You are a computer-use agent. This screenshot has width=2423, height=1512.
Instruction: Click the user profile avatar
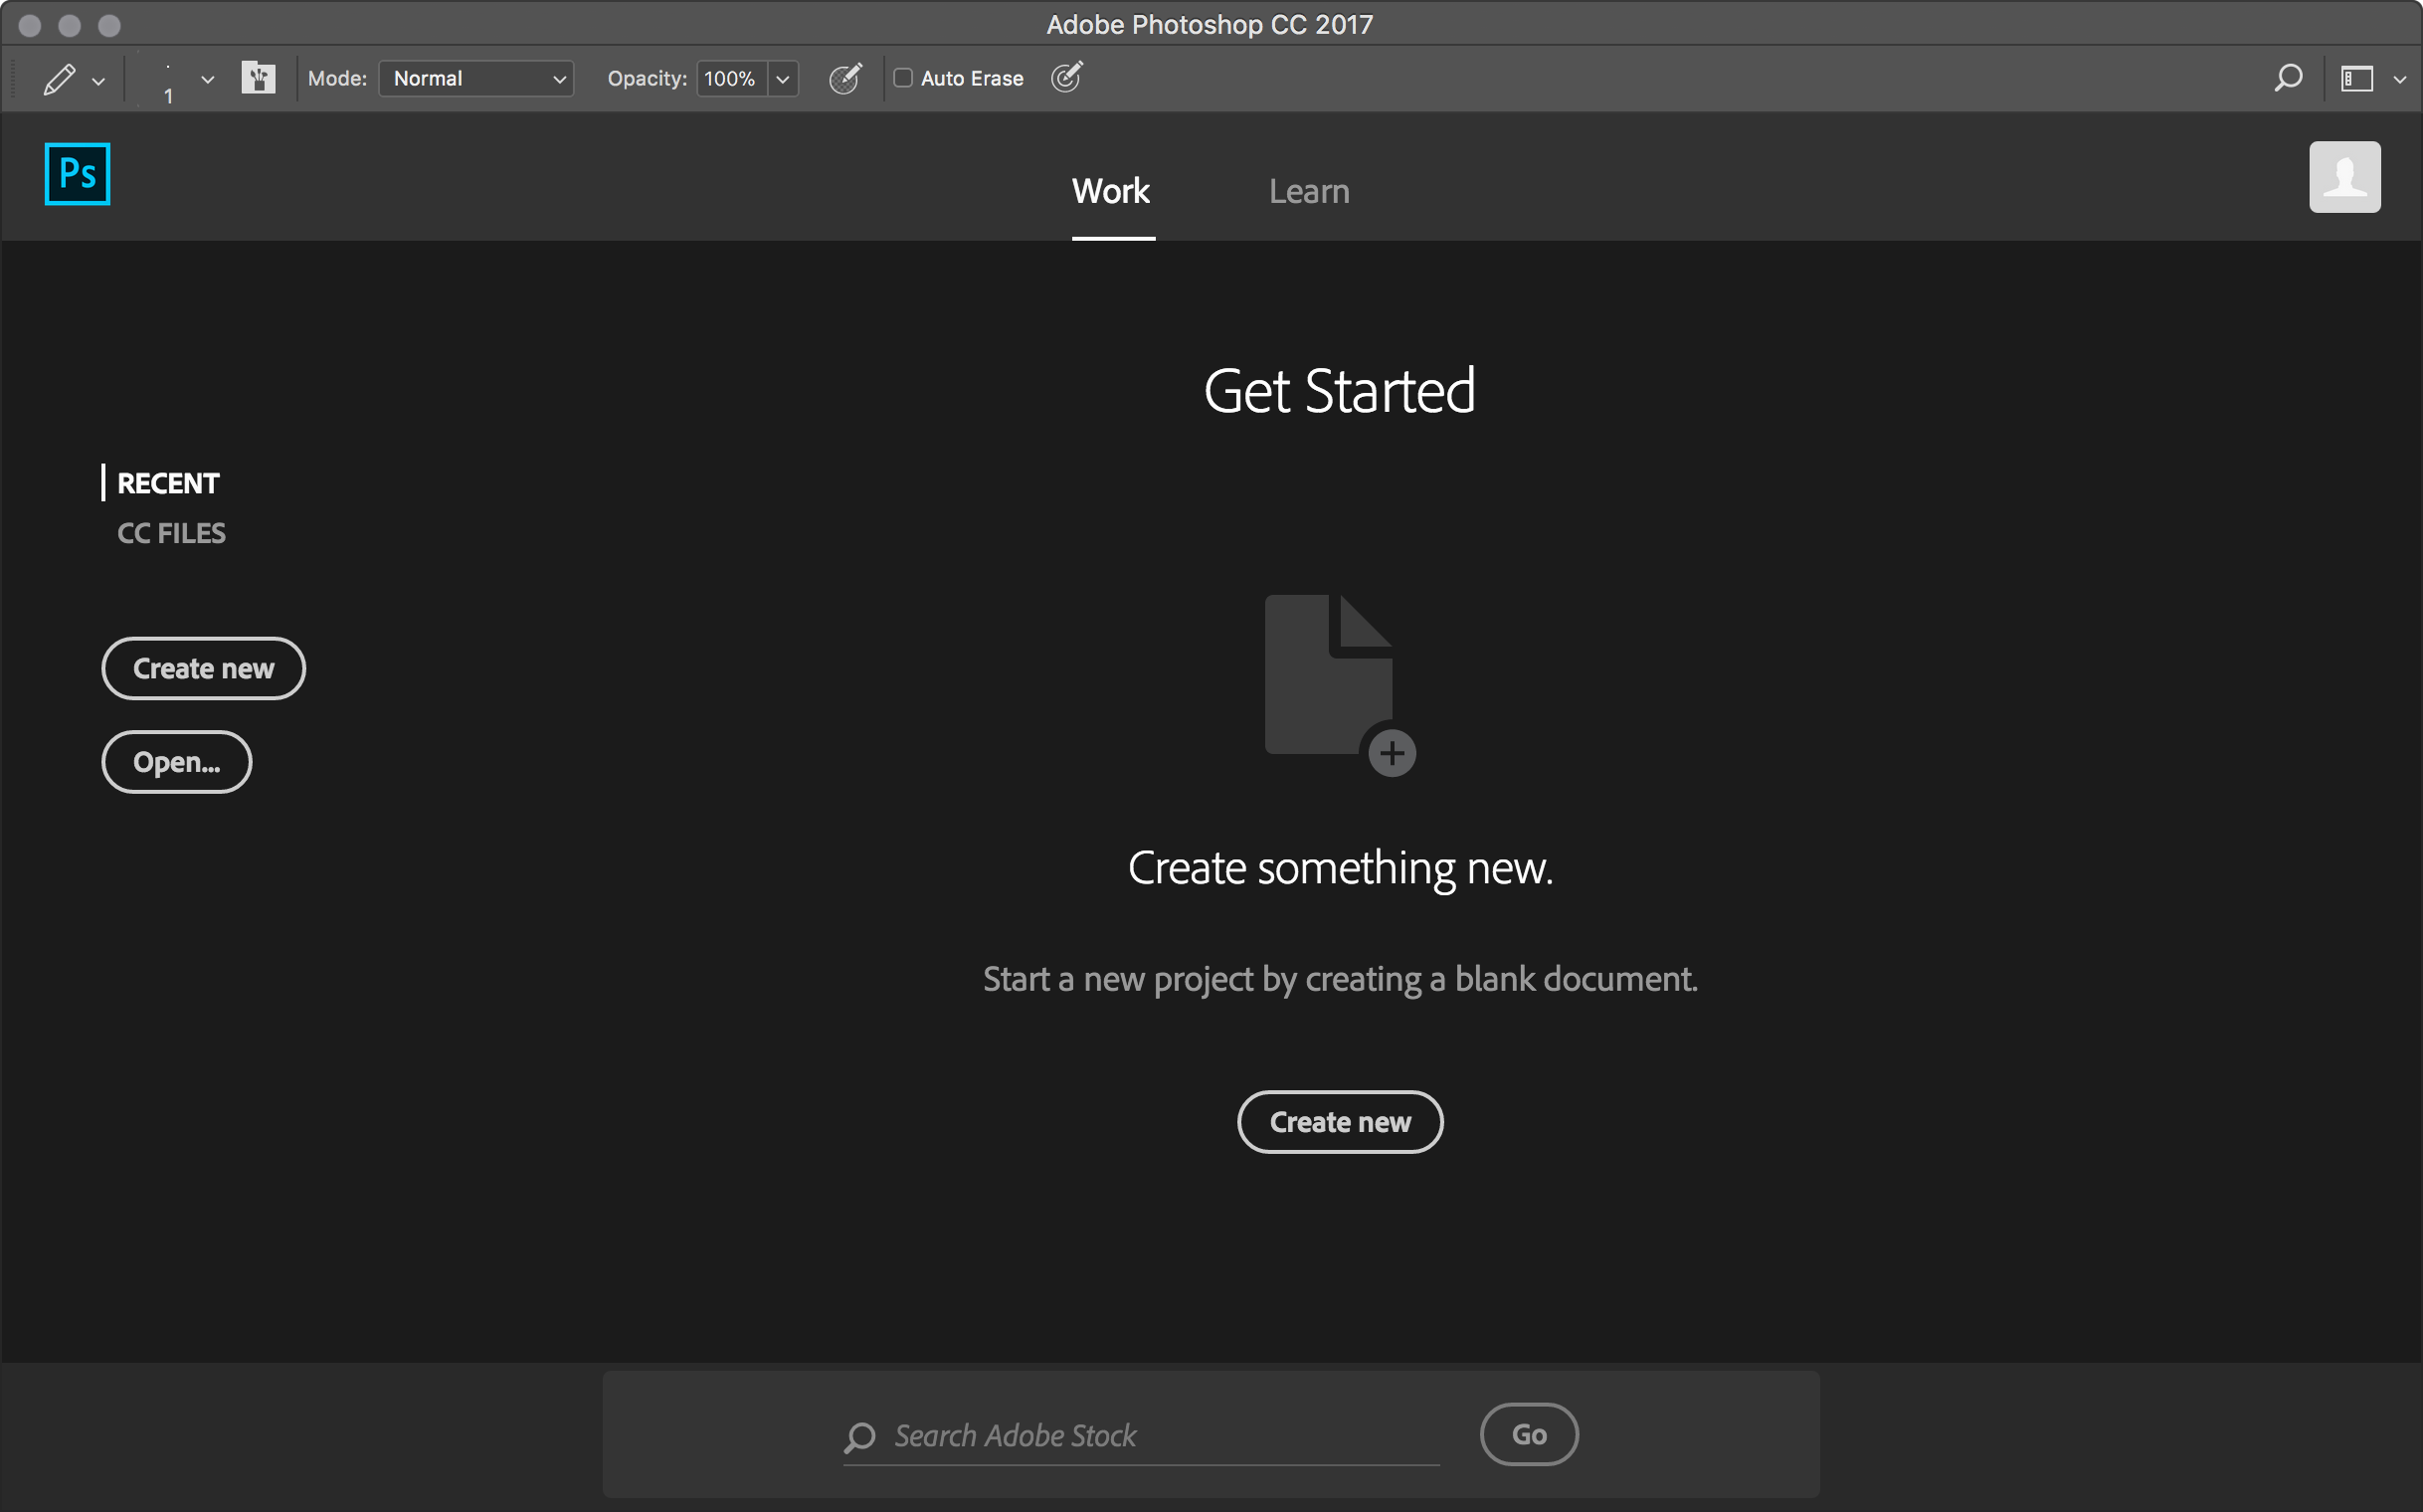click(x=2344, y=176)
